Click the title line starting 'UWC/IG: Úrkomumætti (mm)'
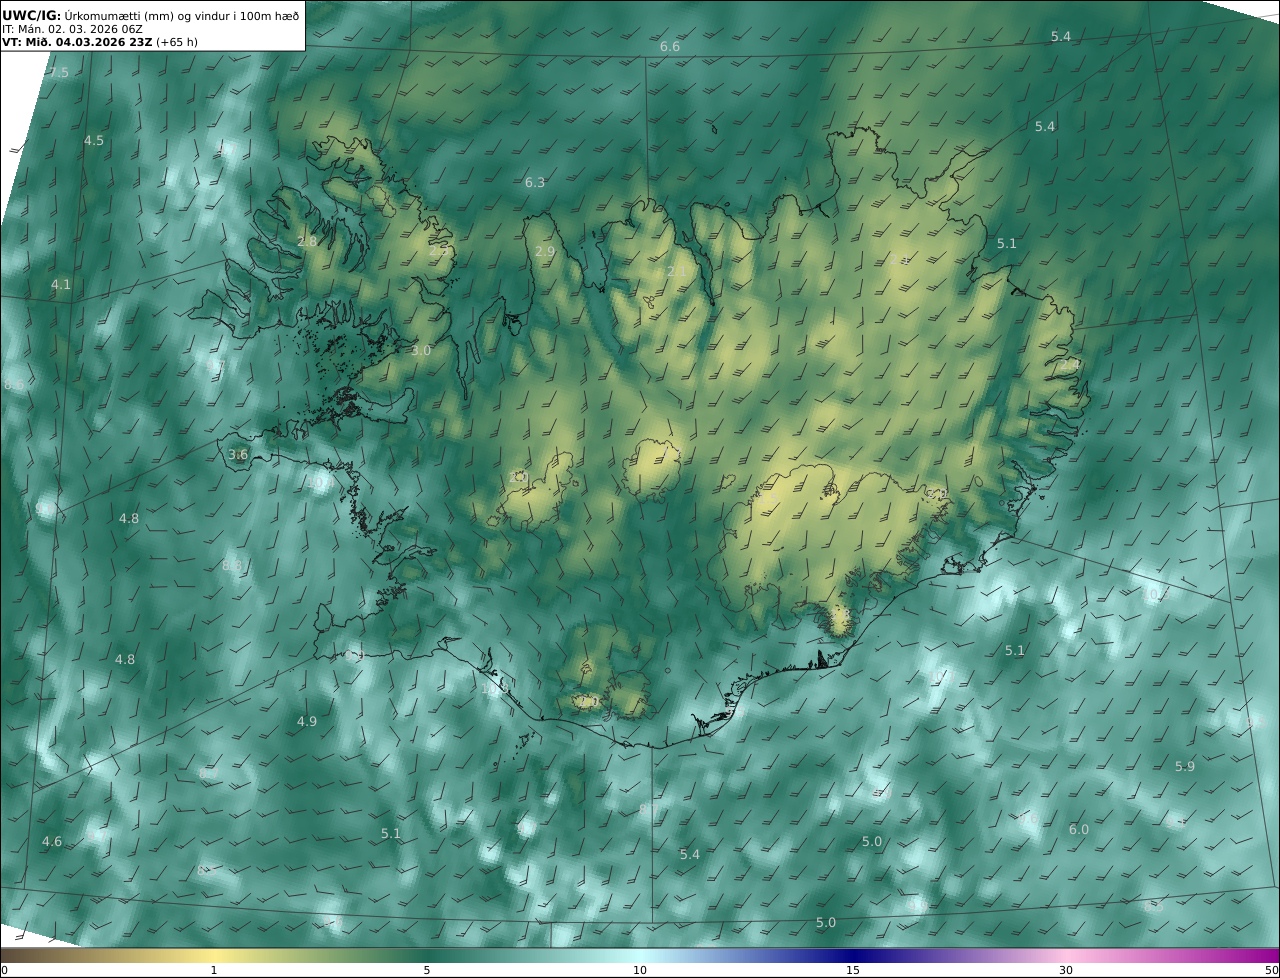Viewport: 1280px width, 978px height. tap(150, 15)
